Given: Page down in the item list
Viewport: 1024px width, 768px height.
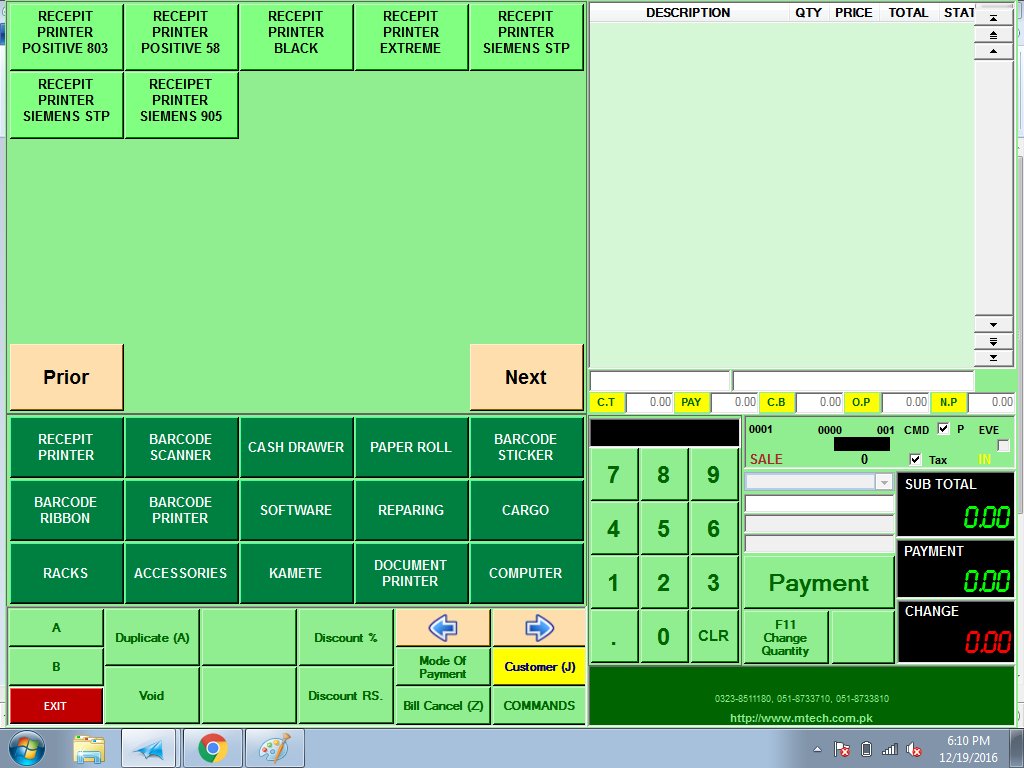Looking at the screenshot, I should (x=993, y=341).
